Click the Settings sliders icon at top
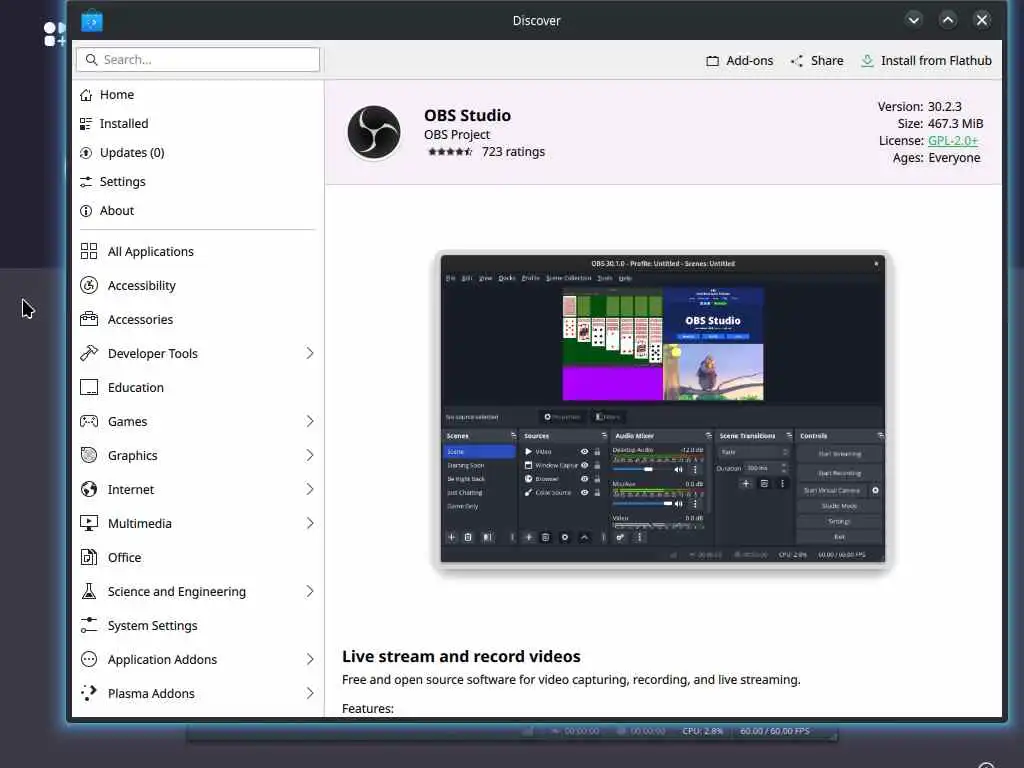This screenshot has height=768, width=1024. [86, 182]
